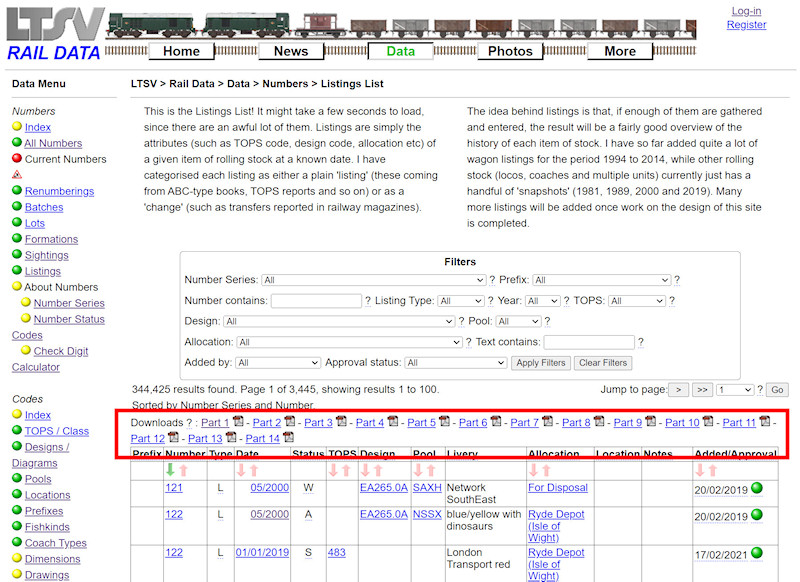Open the News tab
This screenshot has width=800, height=582.
(x=291, y=50)
